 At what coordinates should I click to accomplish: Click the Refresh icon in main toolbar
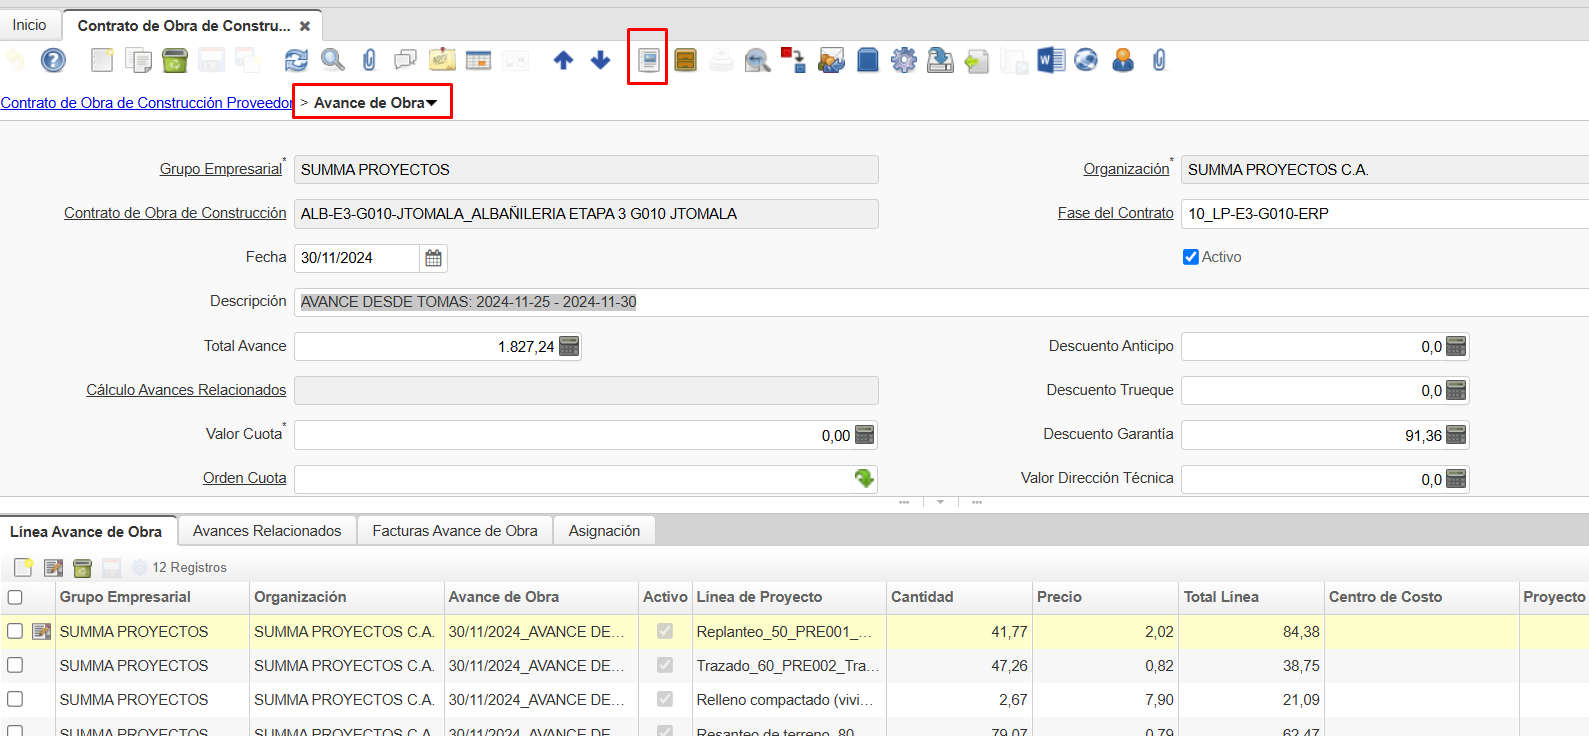pos(296,61)
